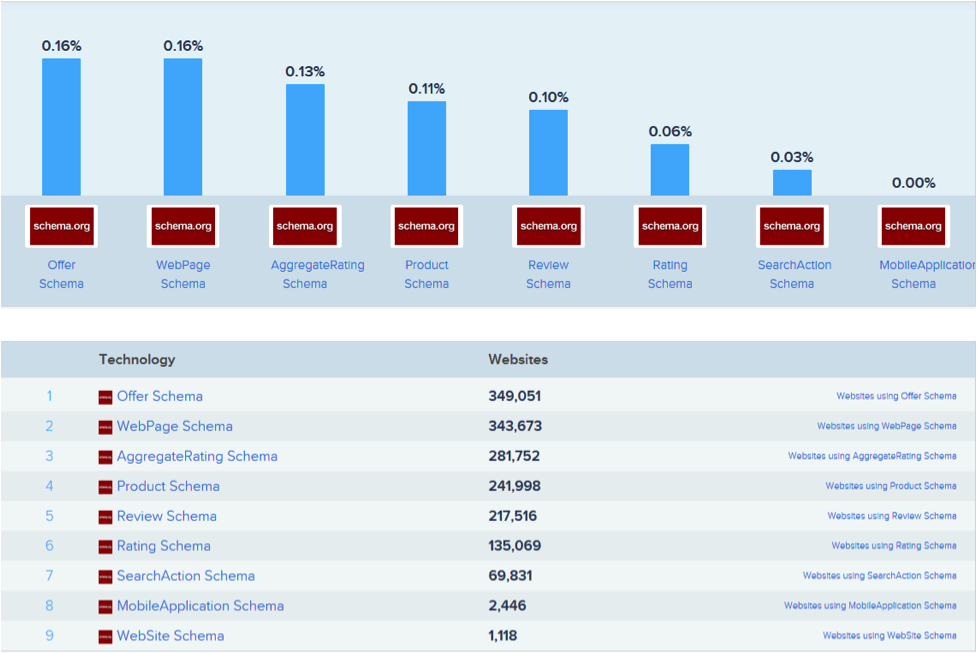The image size is (977, 653).
Task: Open 'Websites using WebPage Schema' link
Action: click(887, 426)
